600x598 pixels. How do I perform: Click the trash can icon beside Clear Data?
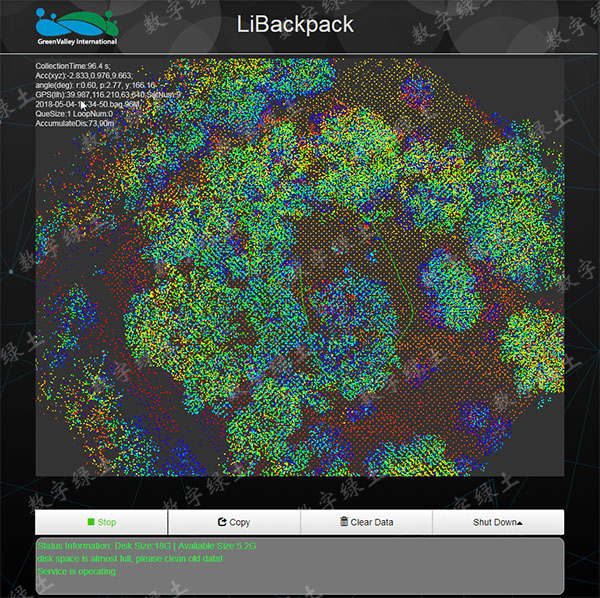coord(344,521)
